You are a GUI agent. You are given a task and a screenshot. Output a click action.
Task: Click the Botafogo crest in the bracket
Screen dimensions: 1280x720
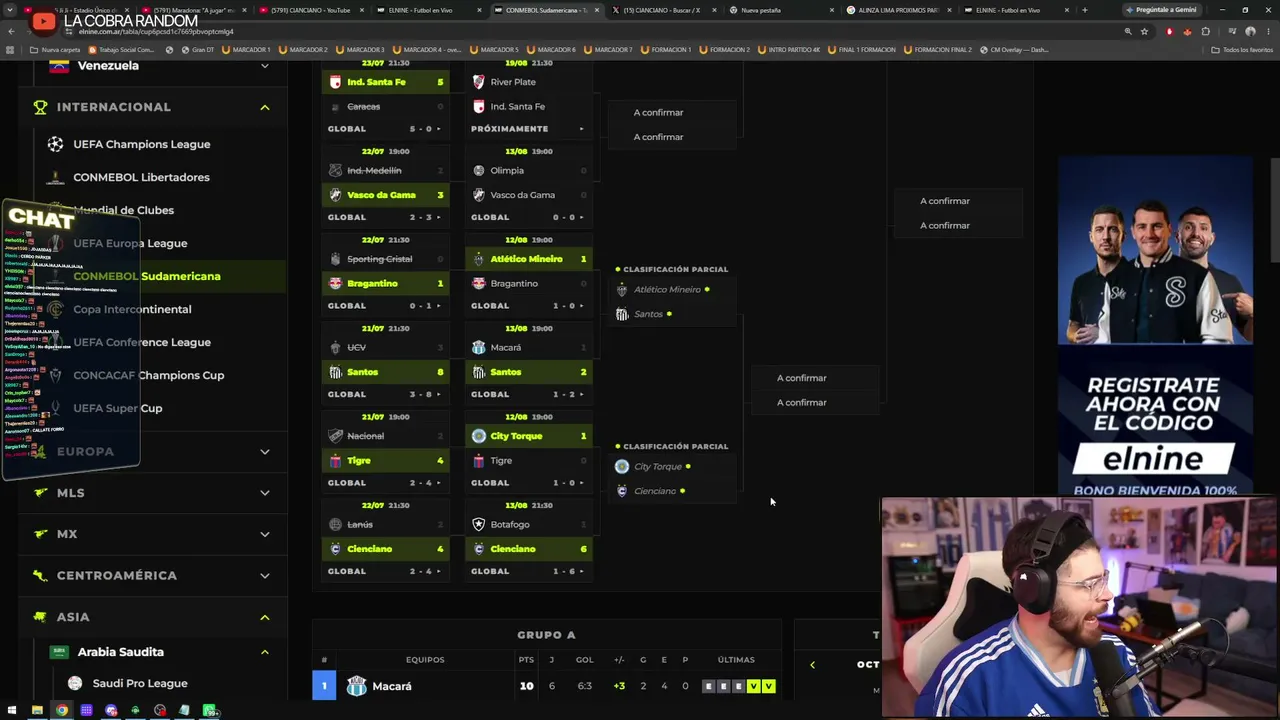tap(479, 524)
